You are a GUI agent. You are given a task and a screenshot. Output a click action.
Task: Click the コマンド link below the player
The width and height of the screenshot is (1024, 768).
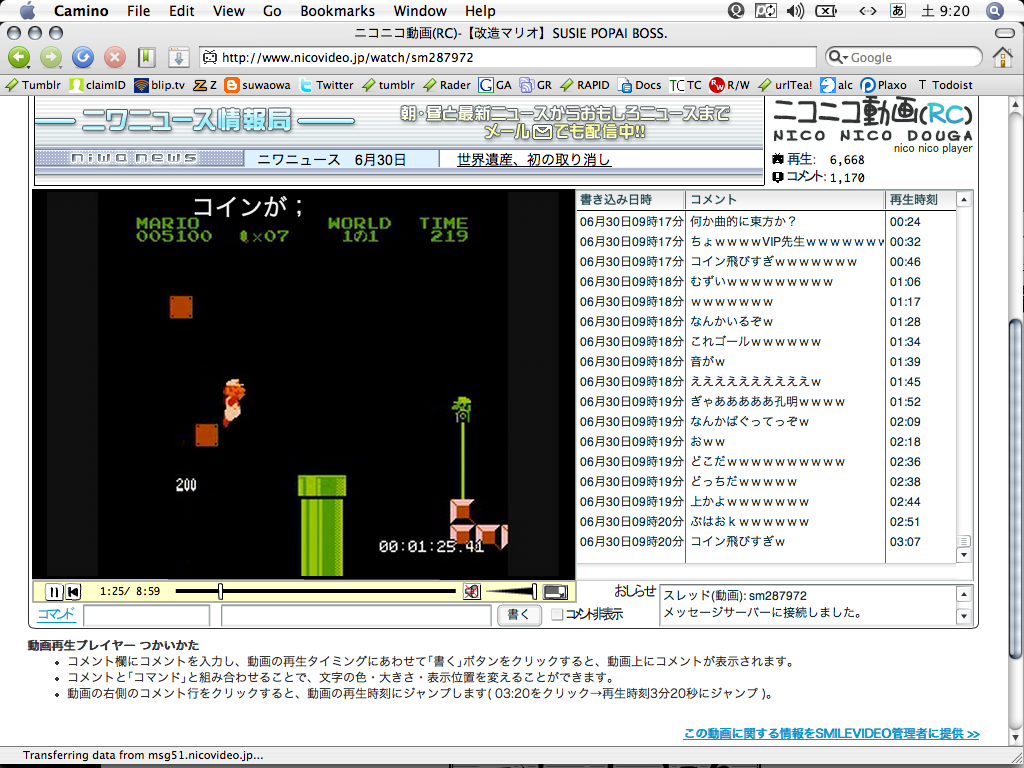56,614
